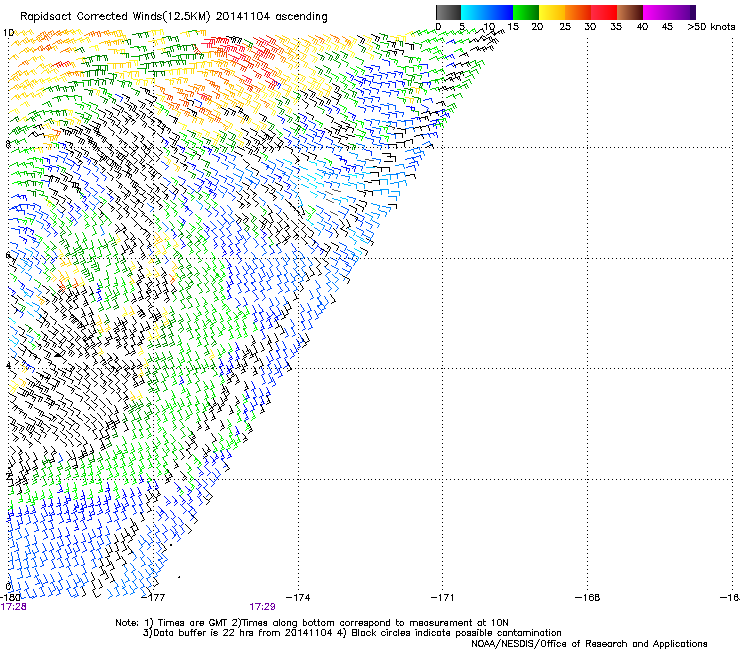Click the date text '20141104 ascending'
Viewport: 740px width, 650px height.
271,17
